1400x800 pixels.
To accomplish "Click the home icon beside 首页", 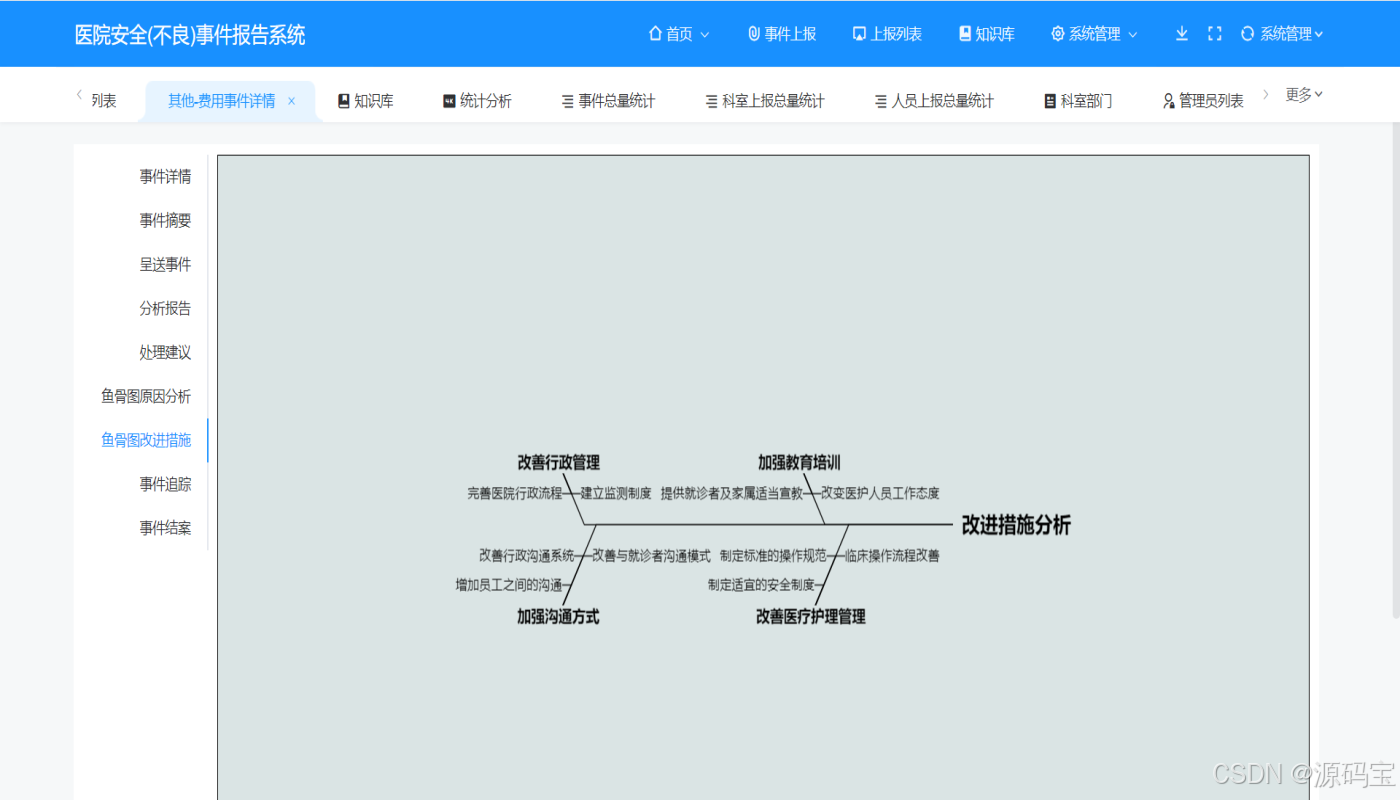I will click(655, 34).
